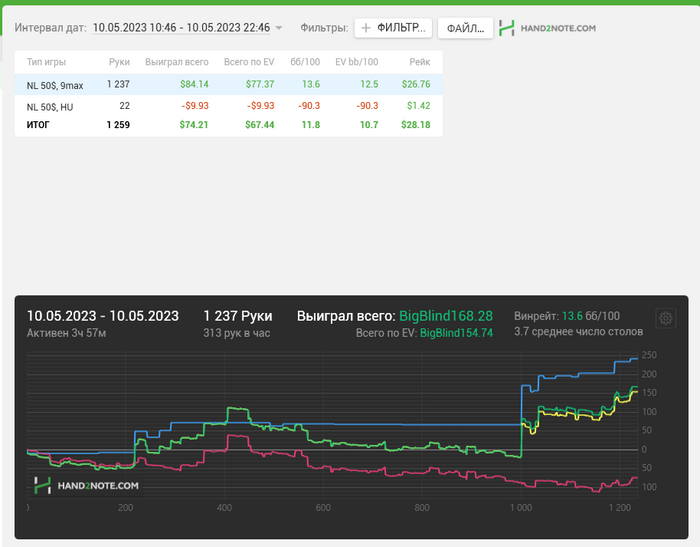Sort by the Тип игры column header
Screen dimensions: 700x547
(x=46, y=62)
